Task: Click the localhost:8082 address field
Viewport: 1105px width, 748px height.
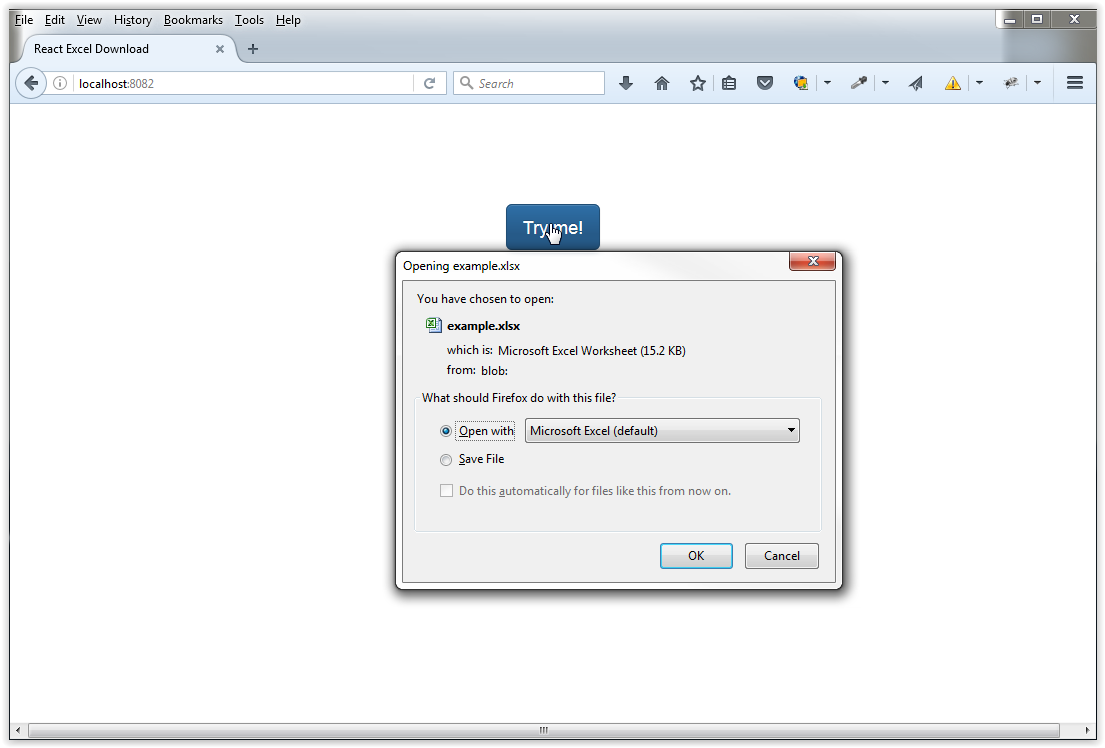Action: [243, 83]
